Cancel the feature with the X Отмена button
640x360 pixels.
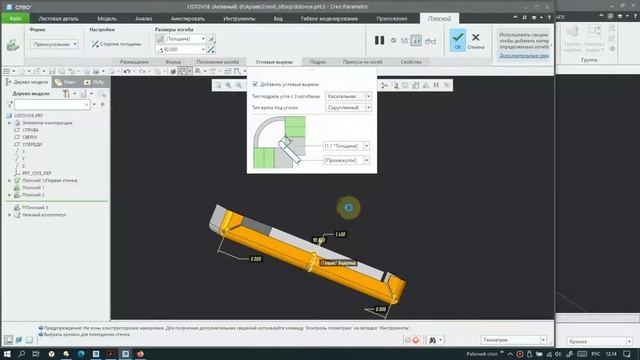[x=476, y=40]
